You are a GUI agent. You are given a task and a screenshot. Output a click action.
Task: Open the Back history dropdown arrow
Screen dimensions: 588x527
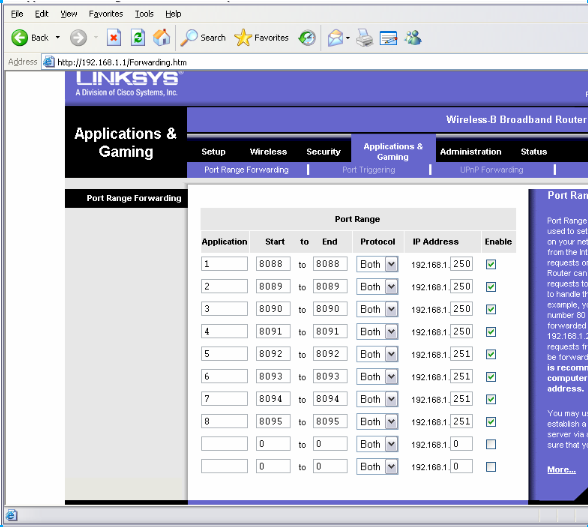point(58,38)
